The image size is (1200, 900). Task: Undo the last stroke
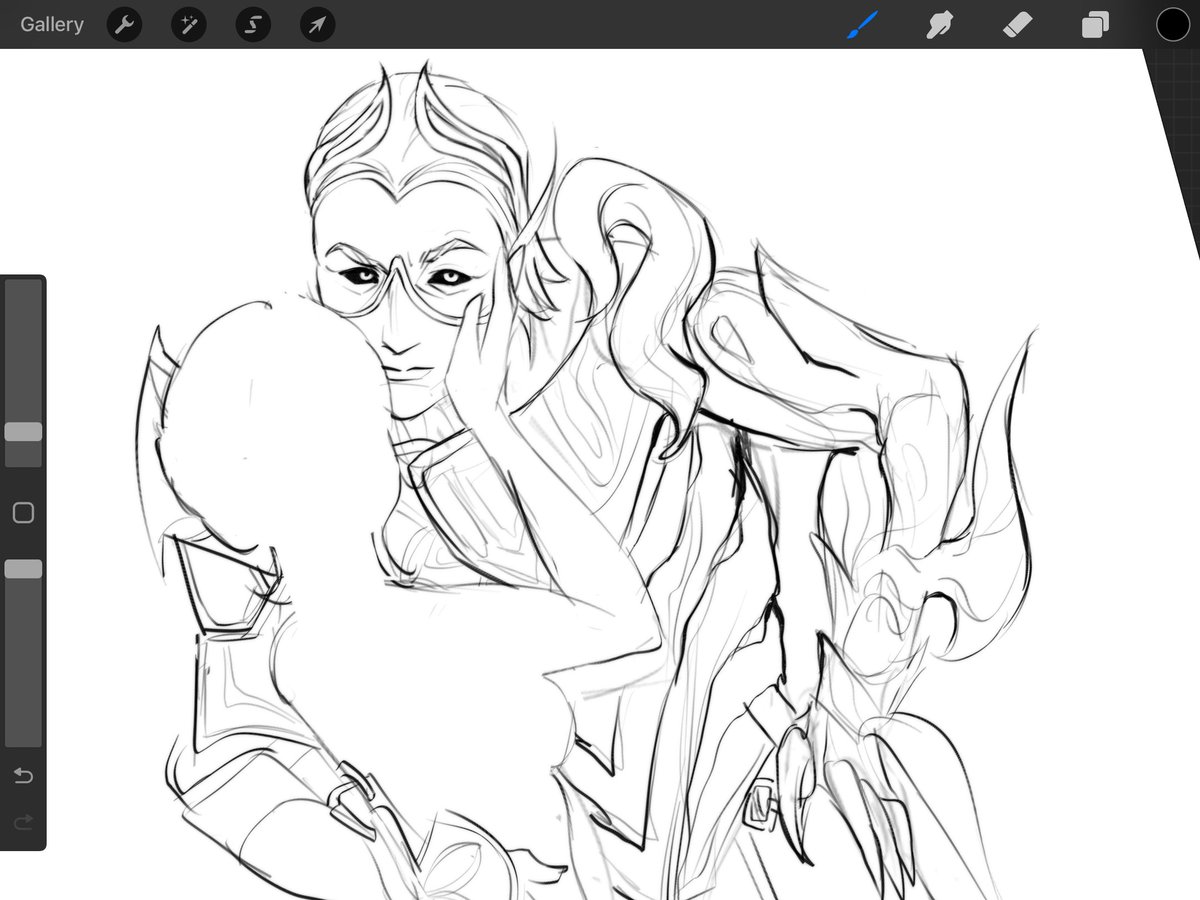tap(23, 776)
